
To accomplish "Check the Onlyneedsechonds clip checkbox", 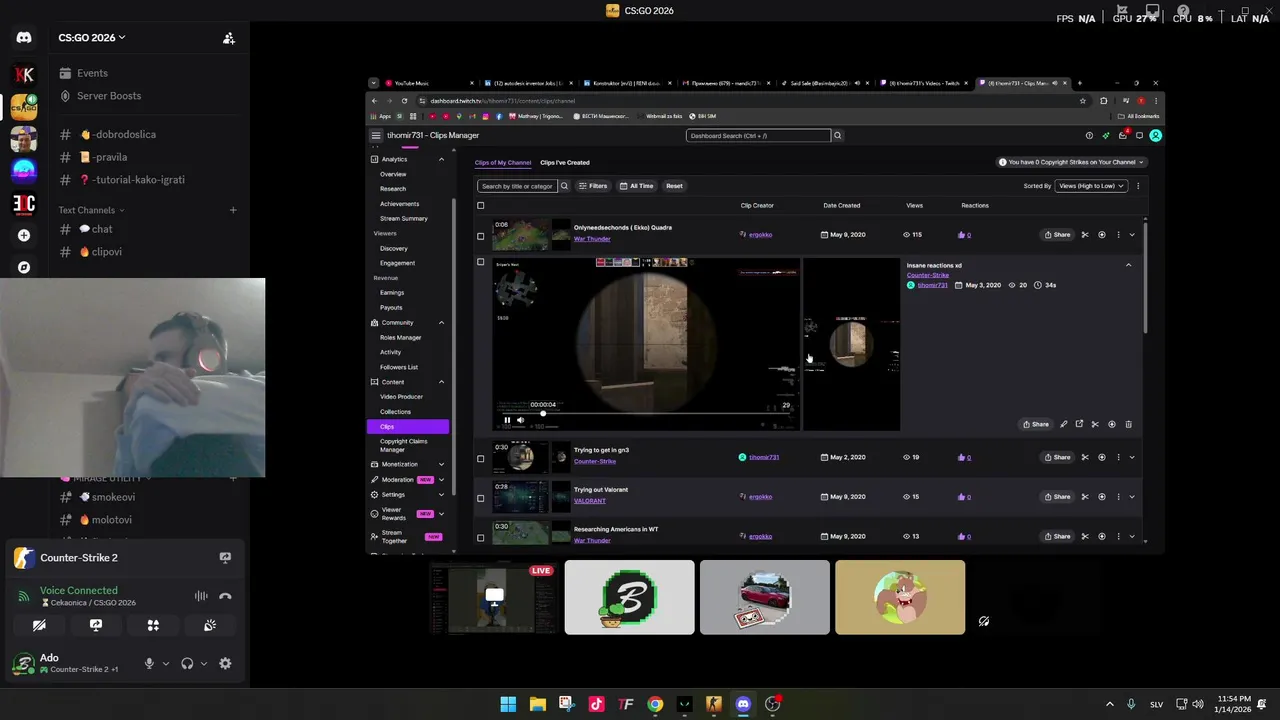I will coord(481,237).
